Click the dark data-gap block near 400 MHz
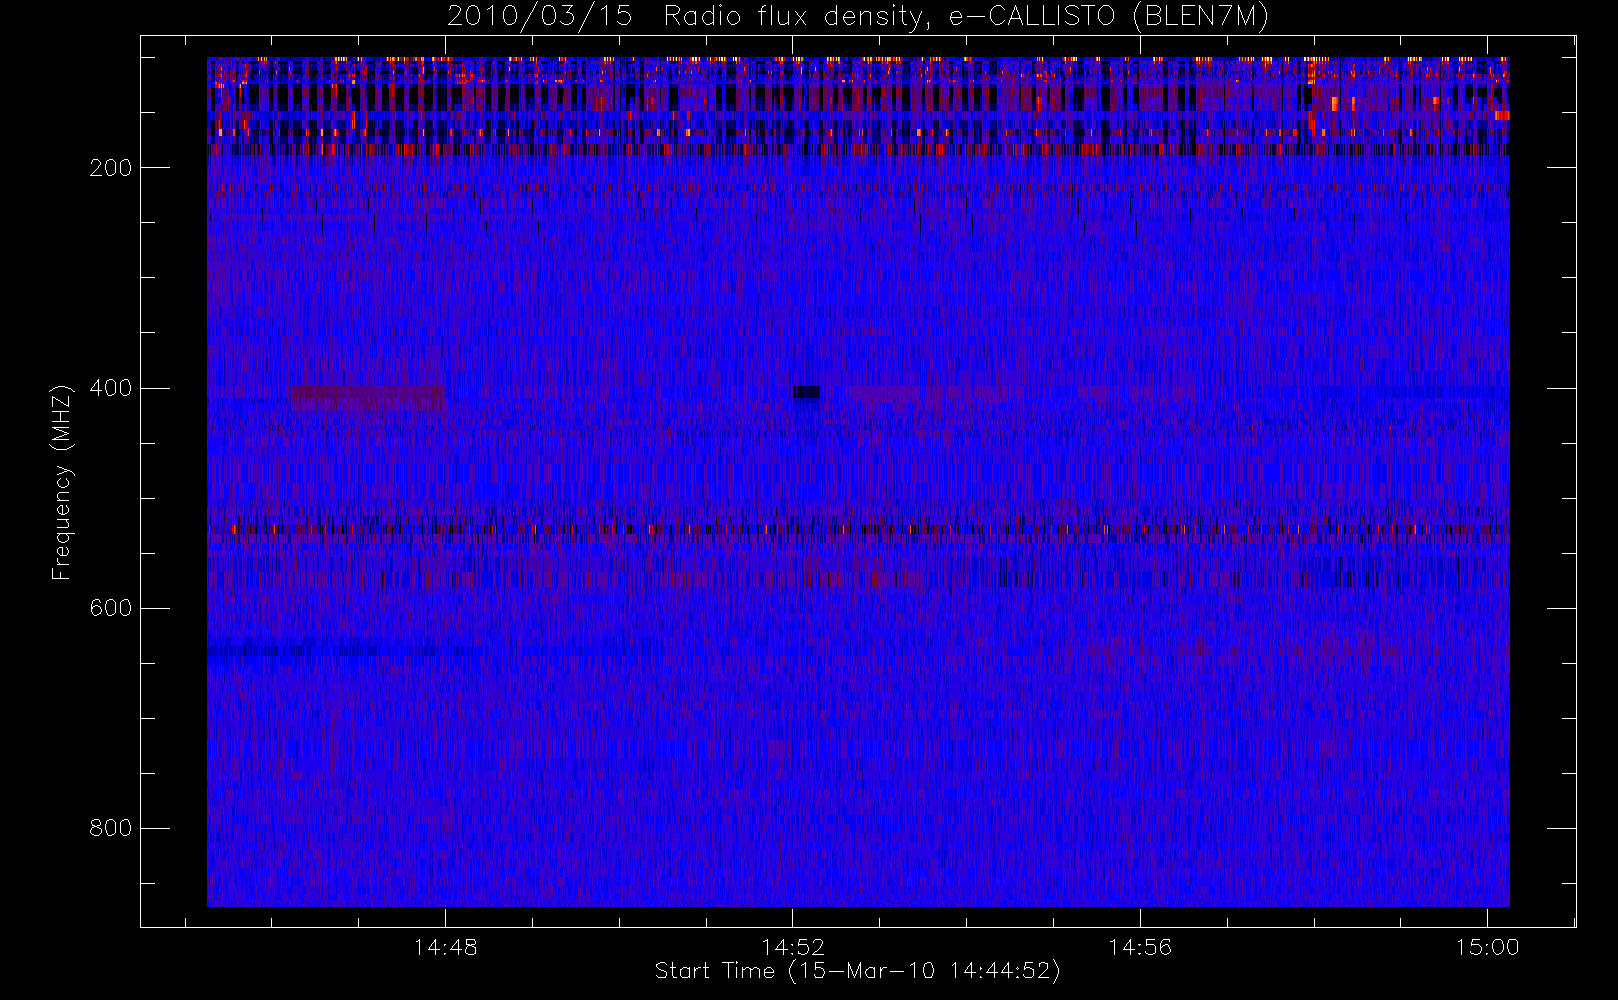 806,392
